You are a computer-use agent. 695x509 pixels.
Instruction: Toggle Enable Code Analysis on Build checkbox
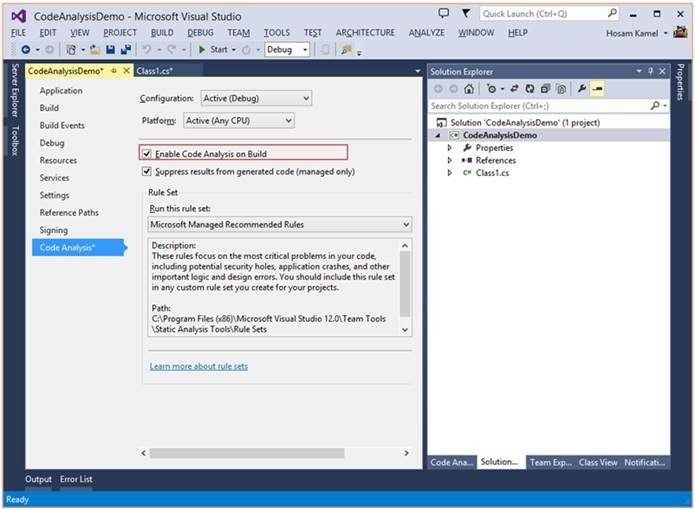147,154
